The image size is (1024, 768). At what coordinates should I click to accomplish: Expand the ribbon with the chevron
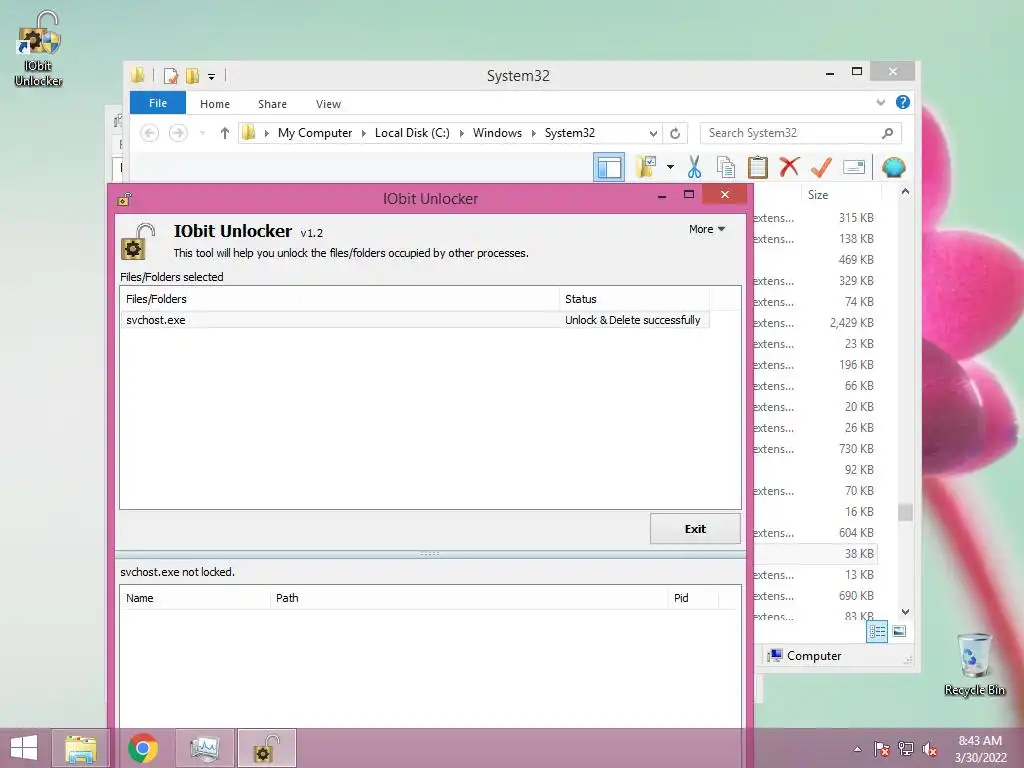coord(881,102)
